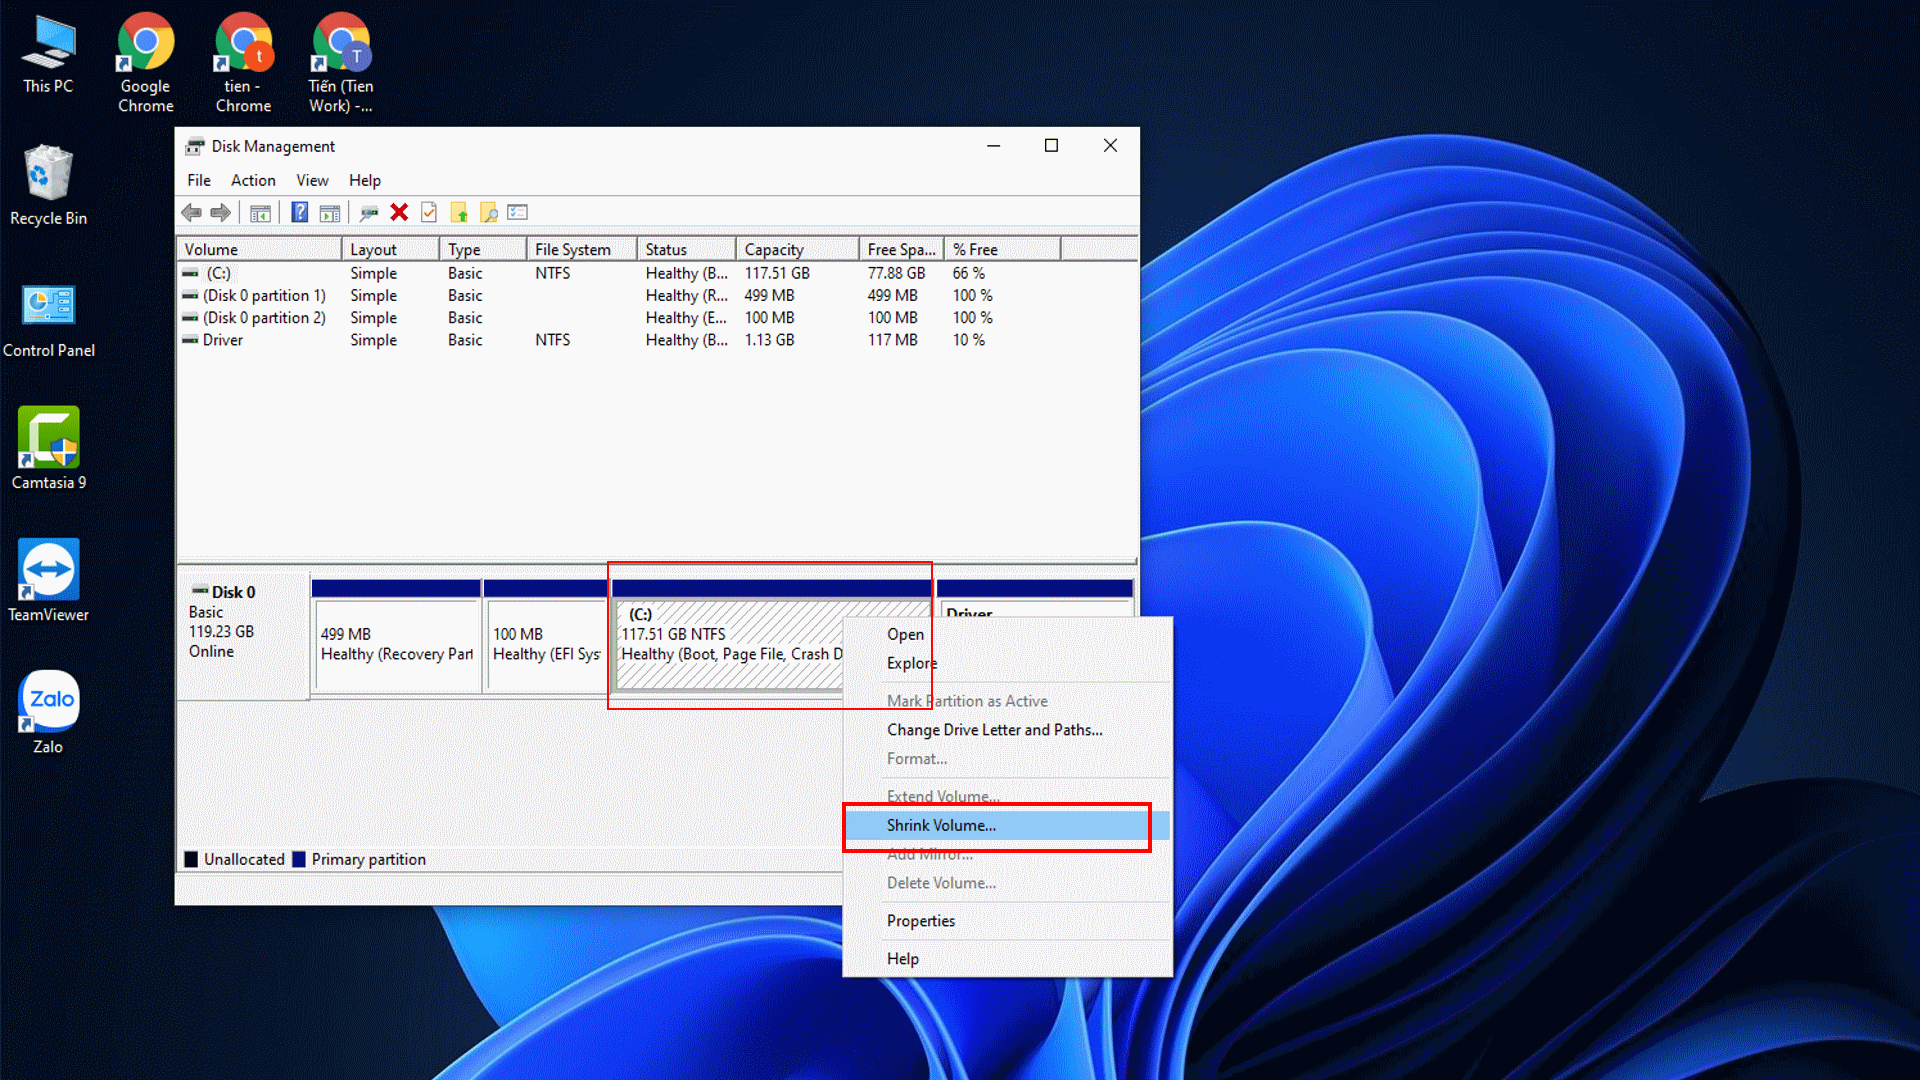Click Show/Hide Console Tree toolbar icon
Image resolution: width=1920 pixels, height=1080 pixels.
tap(260, 212)
